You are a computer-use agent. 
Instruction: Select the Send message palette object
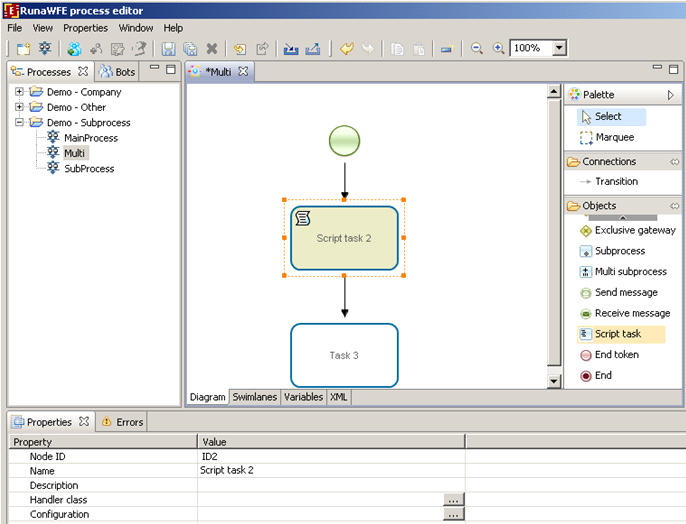click(x=625, y=293)
